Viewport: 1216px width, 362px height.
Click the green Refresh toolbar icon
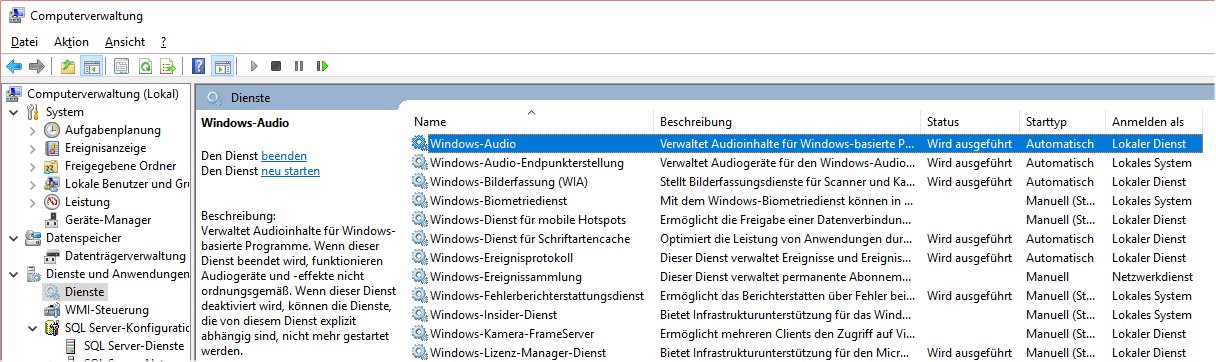[145, 67]
